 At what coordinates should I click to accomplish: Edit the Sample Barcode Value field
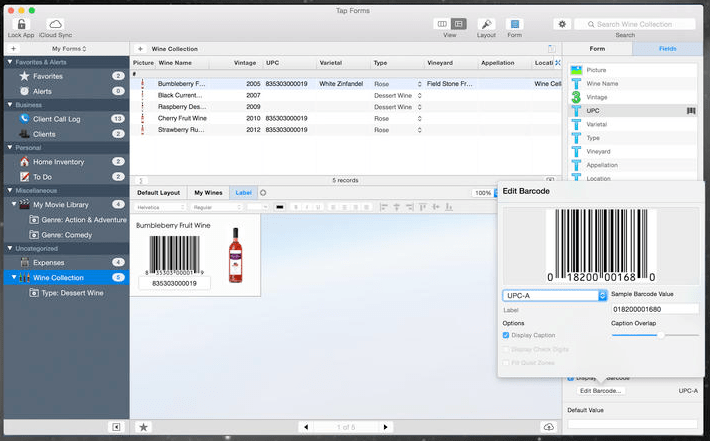click(x=655, y=309)
